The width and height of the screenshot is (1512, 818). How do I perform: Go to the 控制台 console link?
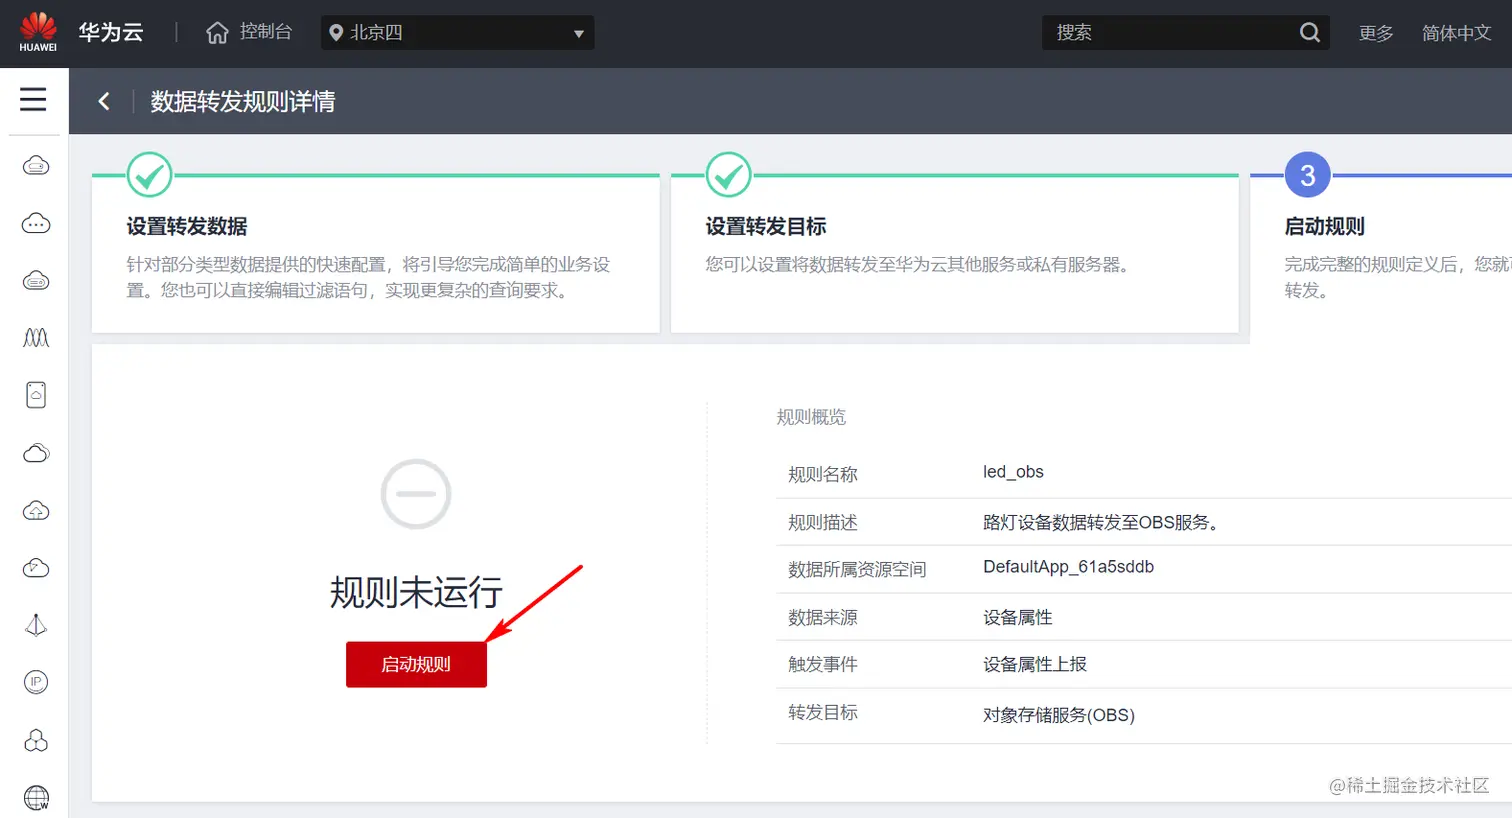(x=265, y=32)
